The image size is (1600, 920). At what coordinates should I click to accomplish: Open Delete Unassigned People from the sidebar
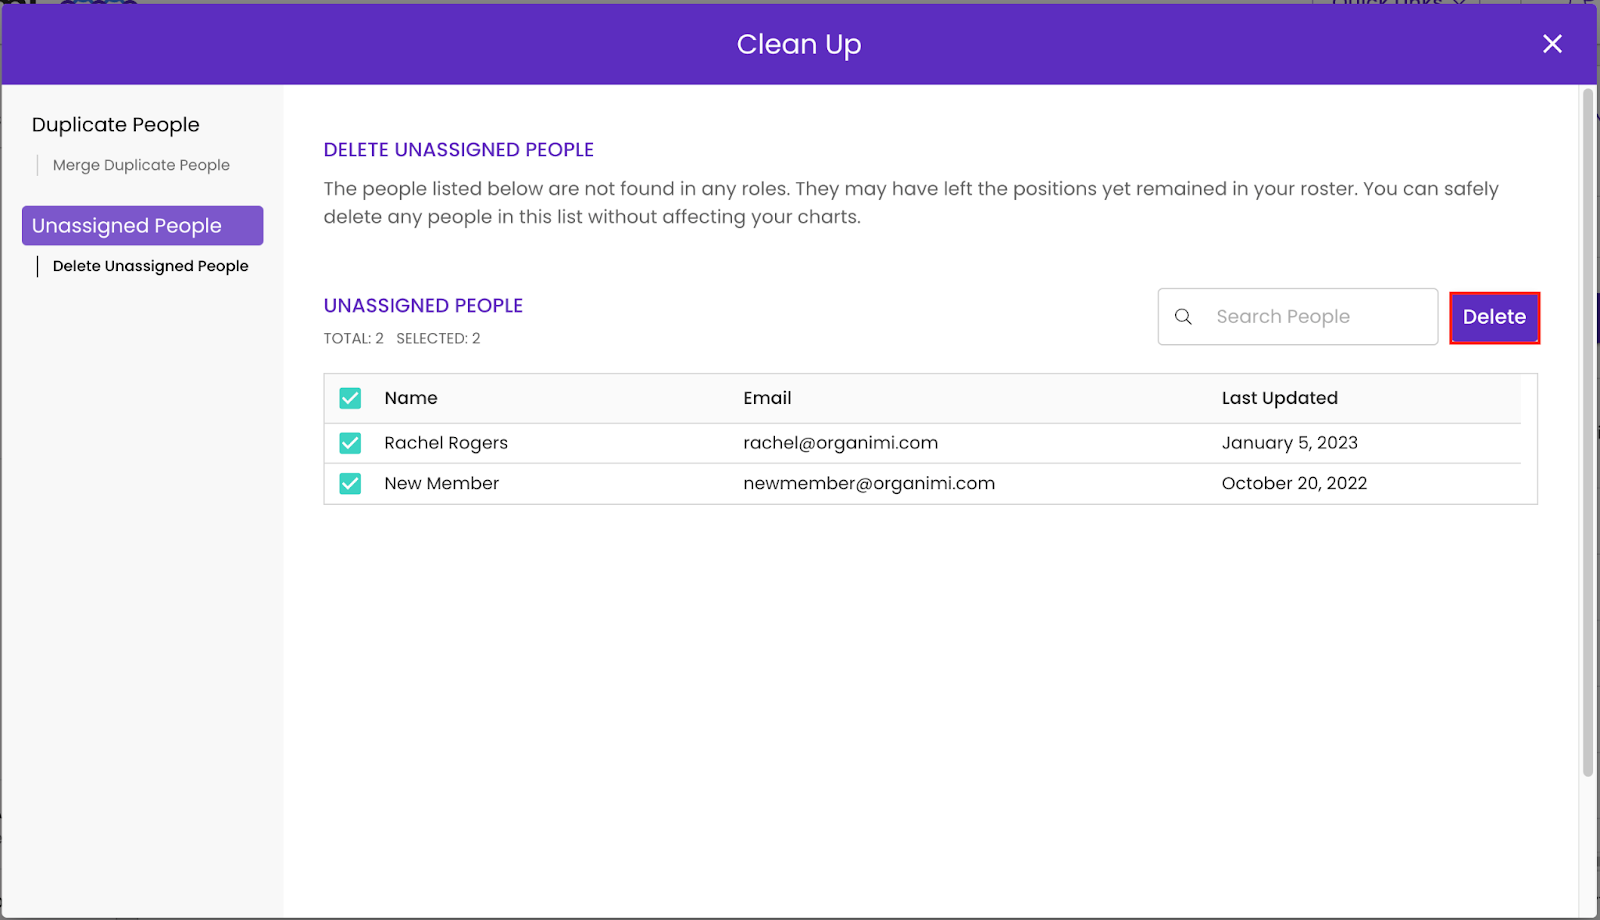click(x=150, y=266)
